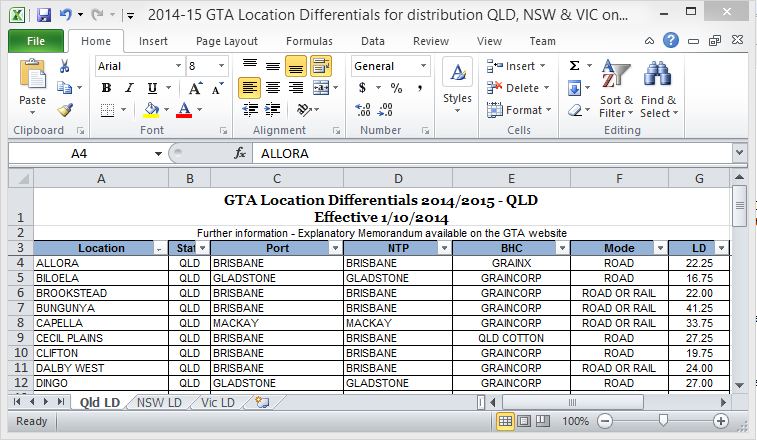Viewport: 757px width, 441px height.
Task: Click the Cut scissors icon
Action: (65, 66)
